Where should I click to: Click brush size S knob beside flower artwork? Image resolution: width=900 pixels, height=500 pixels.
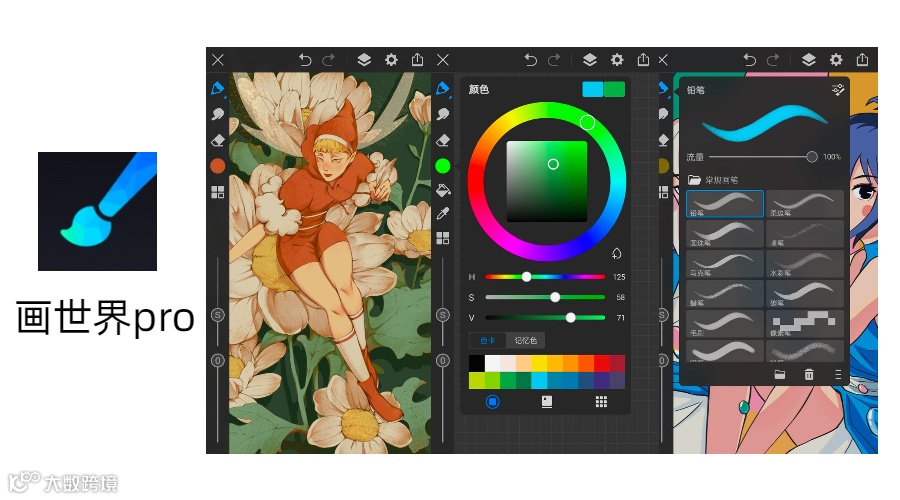[218, 315]
